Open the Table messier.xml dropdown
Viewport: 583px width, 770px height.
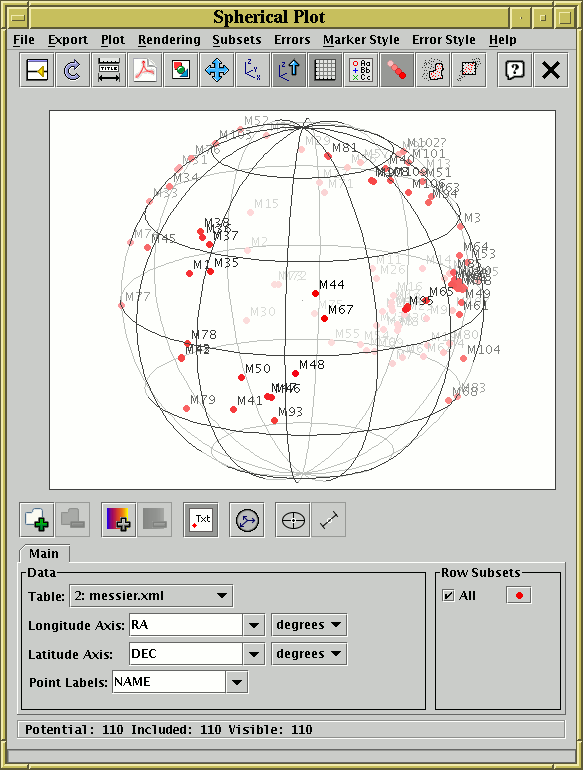click(x=151, y=596)
